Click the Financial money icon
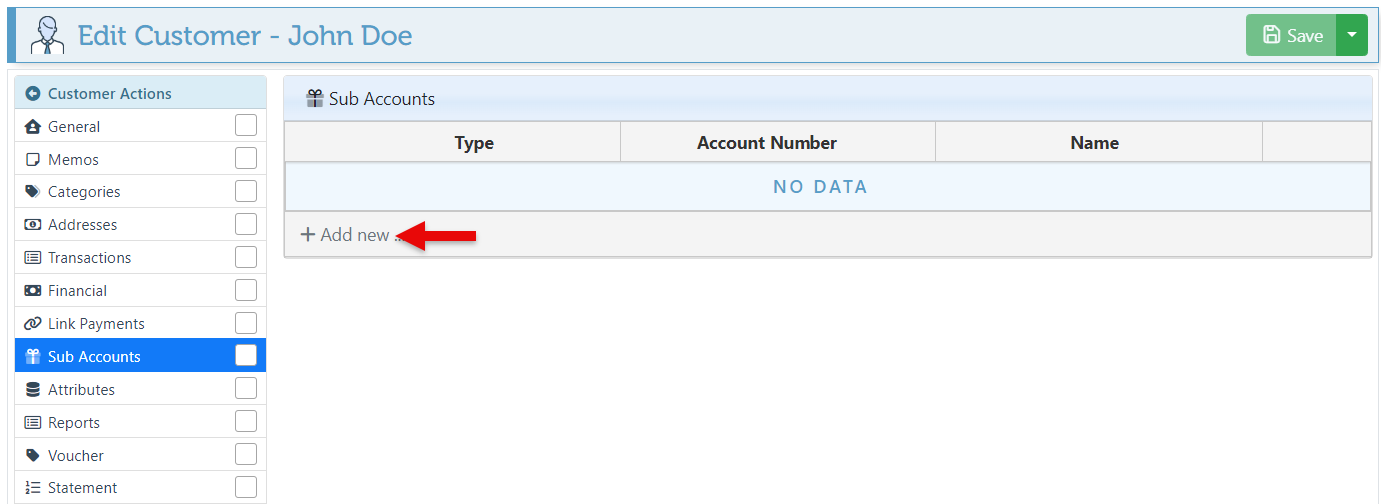This screenshot has width=1381, height=504. pyautogui.click(x=32, y=291)
